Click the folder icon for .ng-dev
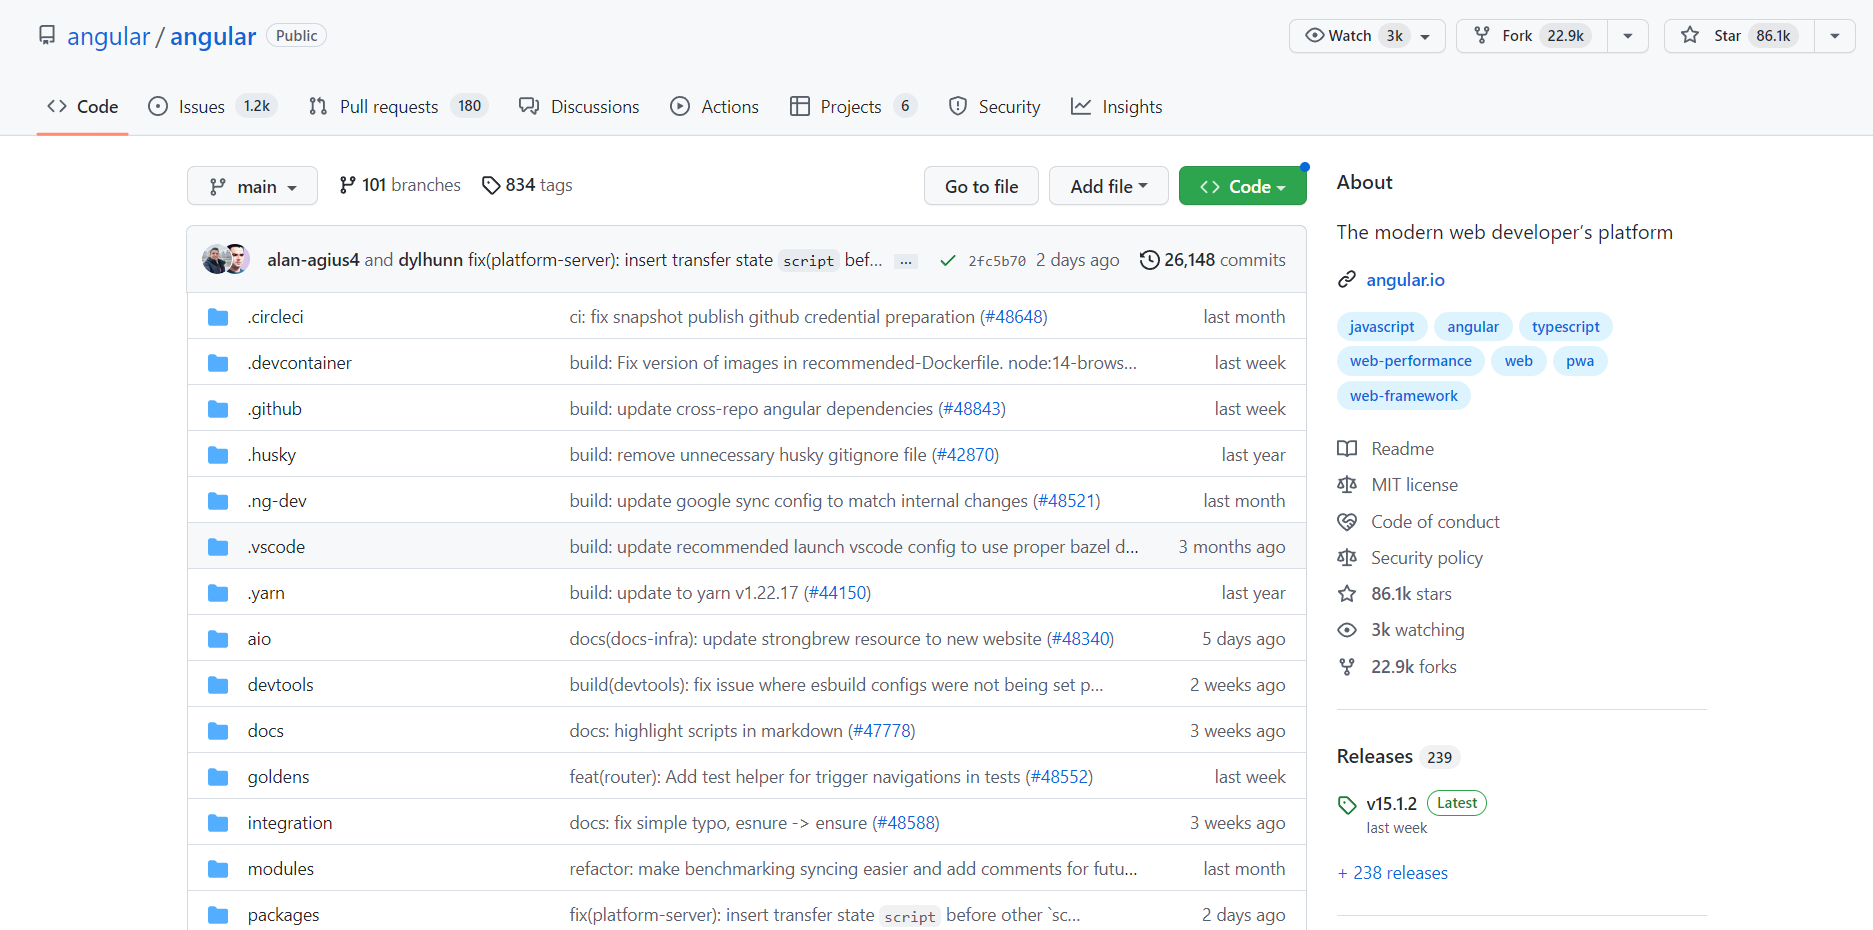 pos(218,501)
